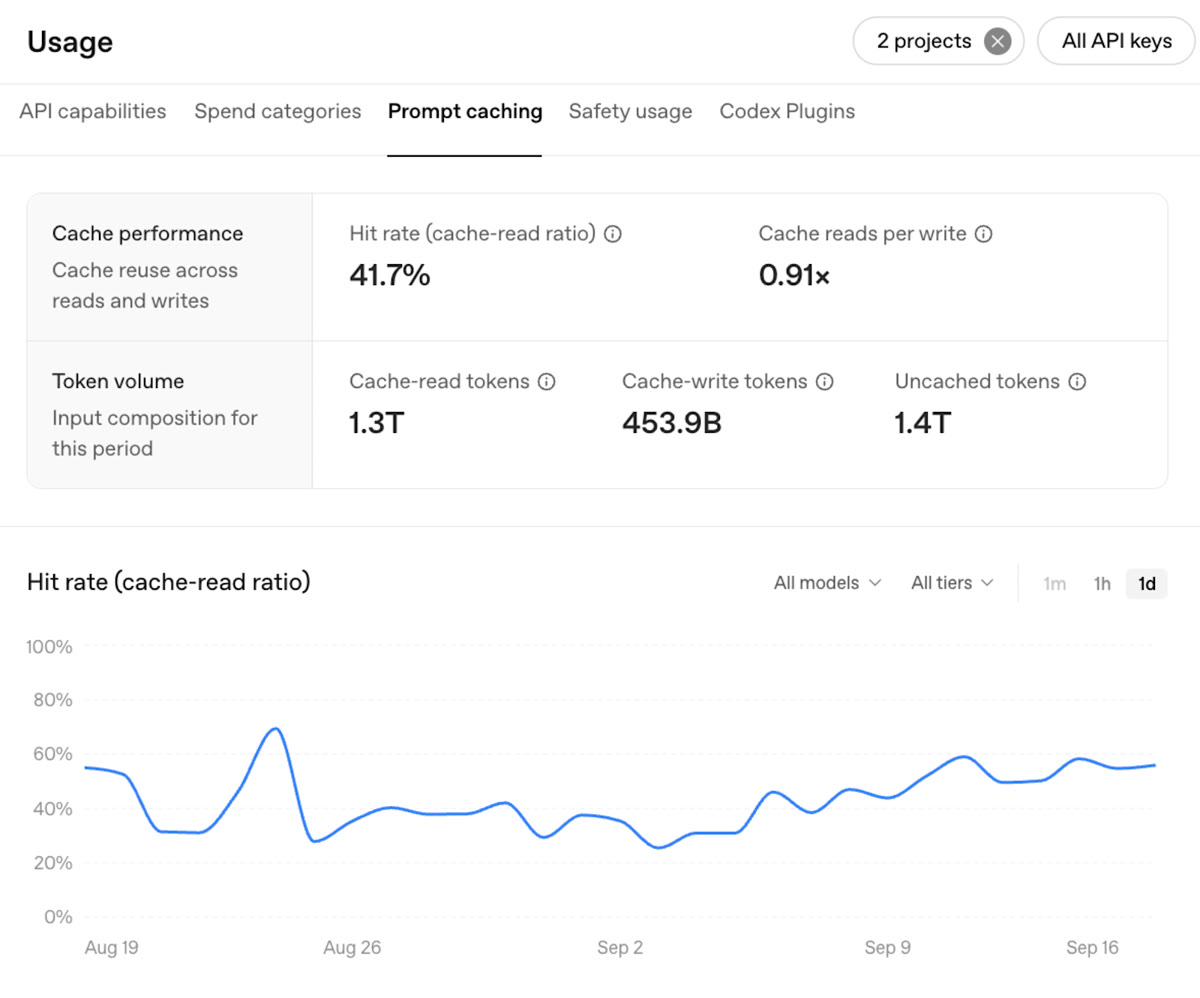The image size is (1200, 998).
Task: Show info for Hit rate (cache-read ratio)
Action: (613, 234)
